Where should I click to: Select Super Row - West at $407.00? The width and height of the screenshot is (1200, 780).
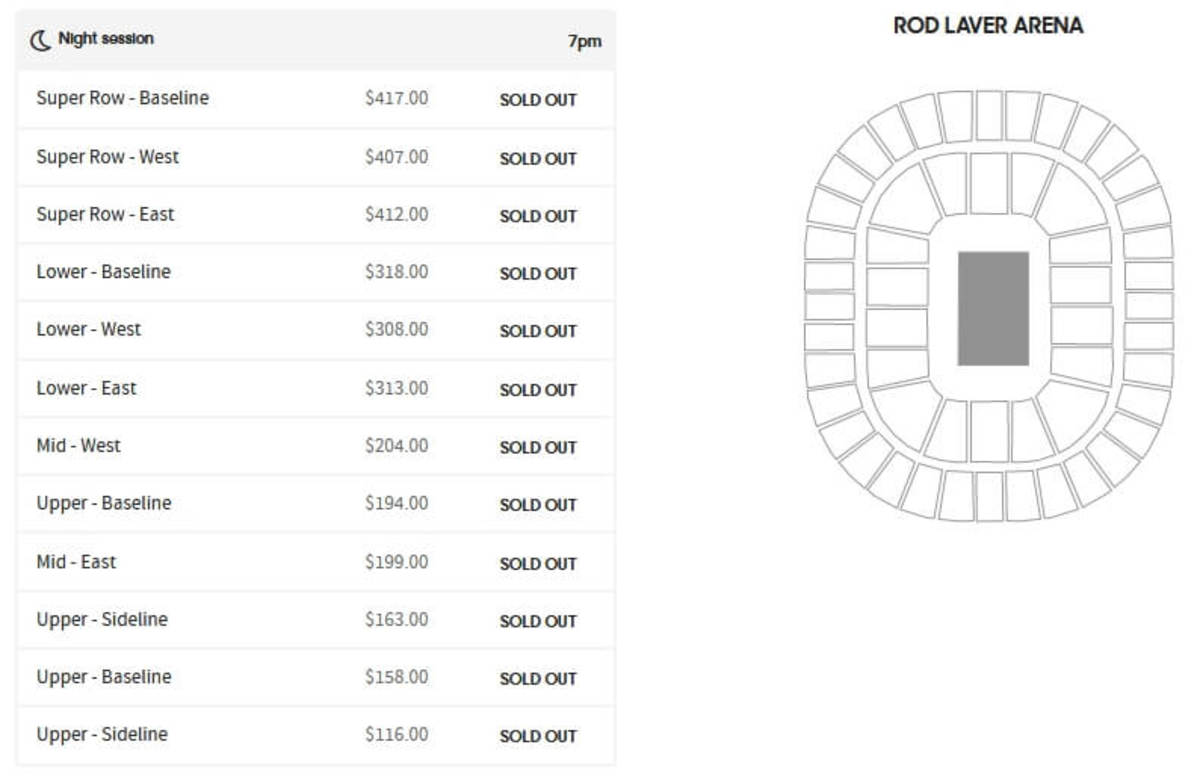315,157
